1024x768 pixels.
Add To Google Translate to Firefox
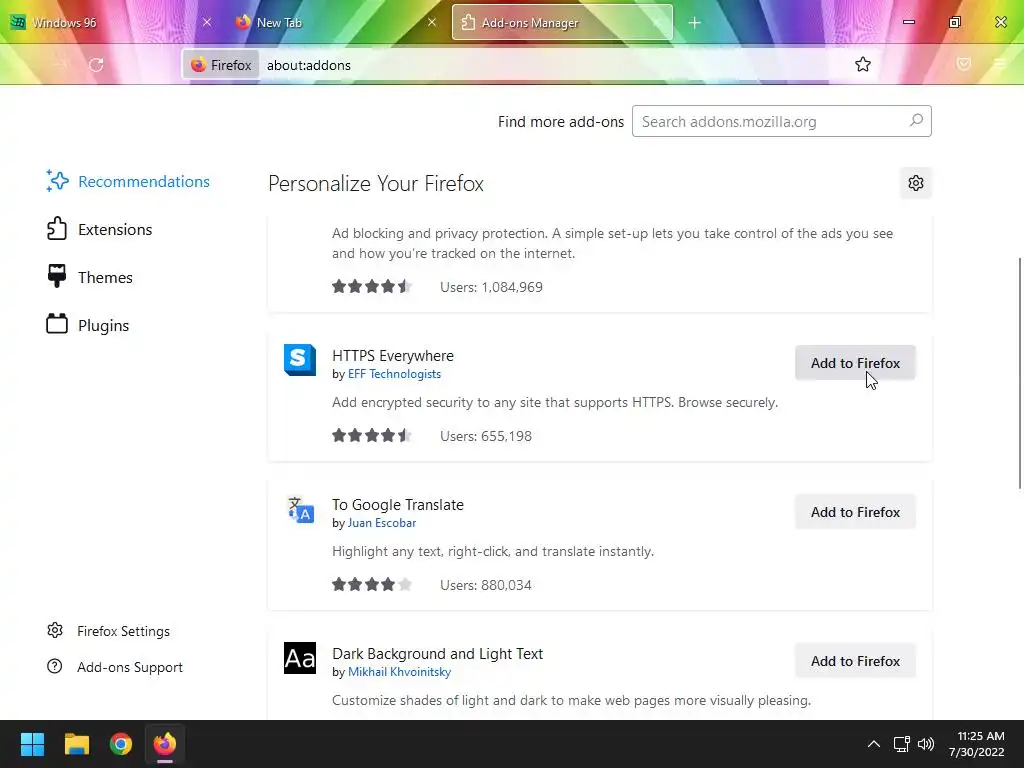(x=855, y=512)
